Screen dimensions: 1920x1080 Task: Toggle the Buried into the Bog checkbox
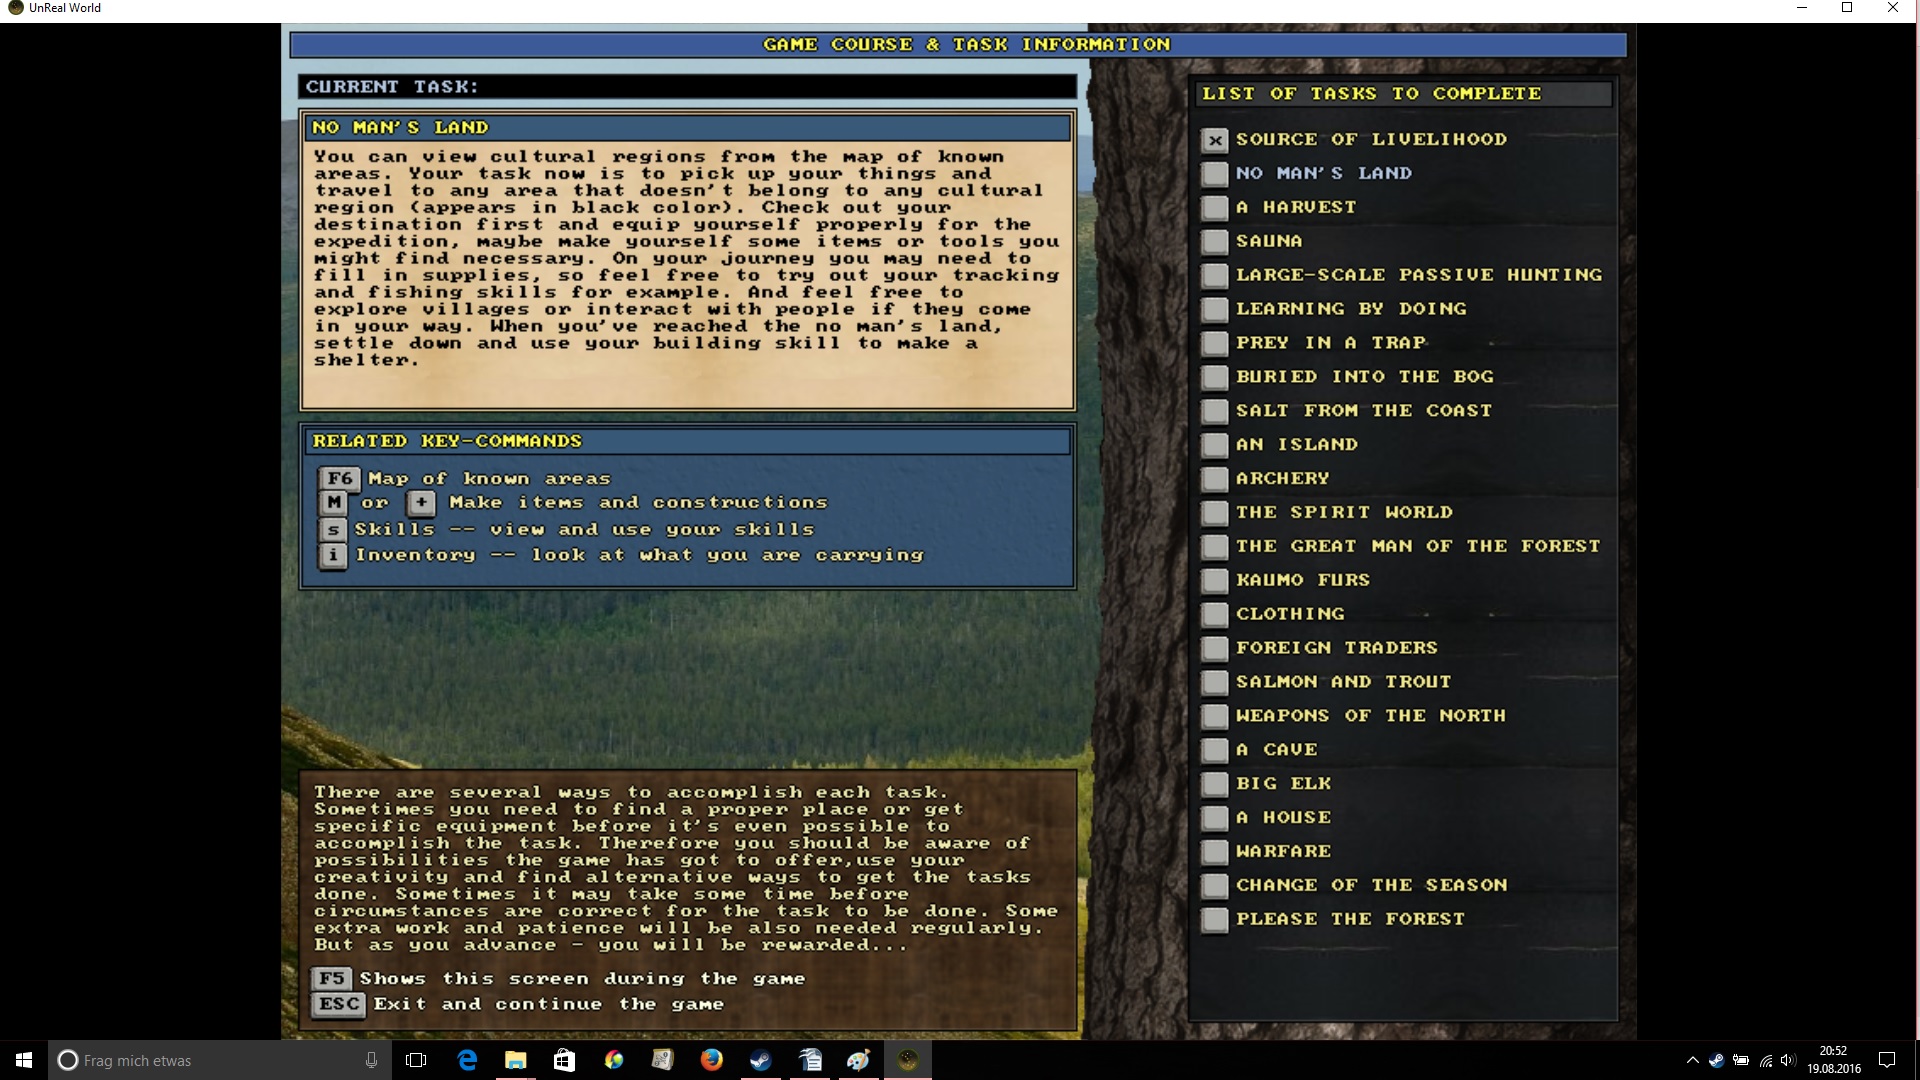pos(1214,378)
